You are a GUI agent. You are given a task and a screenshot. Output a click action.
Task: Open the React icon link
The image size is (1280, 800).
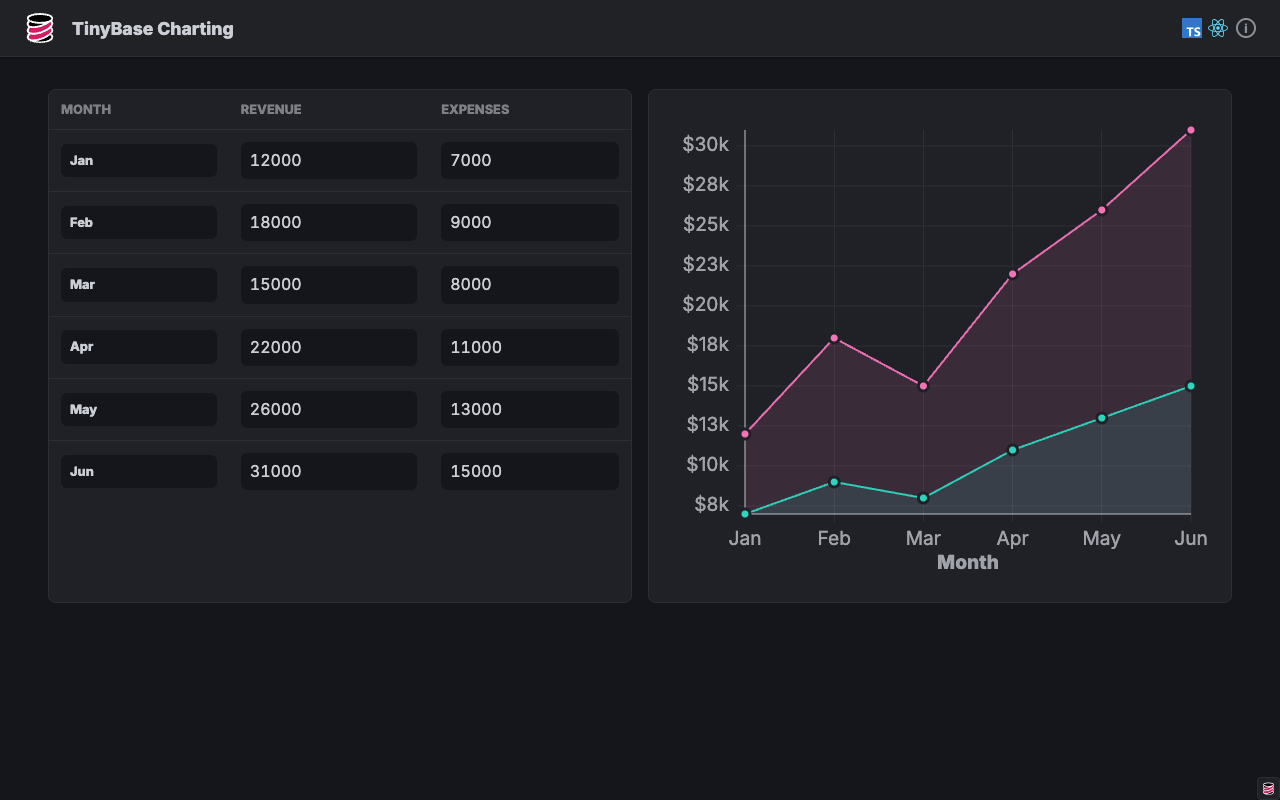(1218, 29)
